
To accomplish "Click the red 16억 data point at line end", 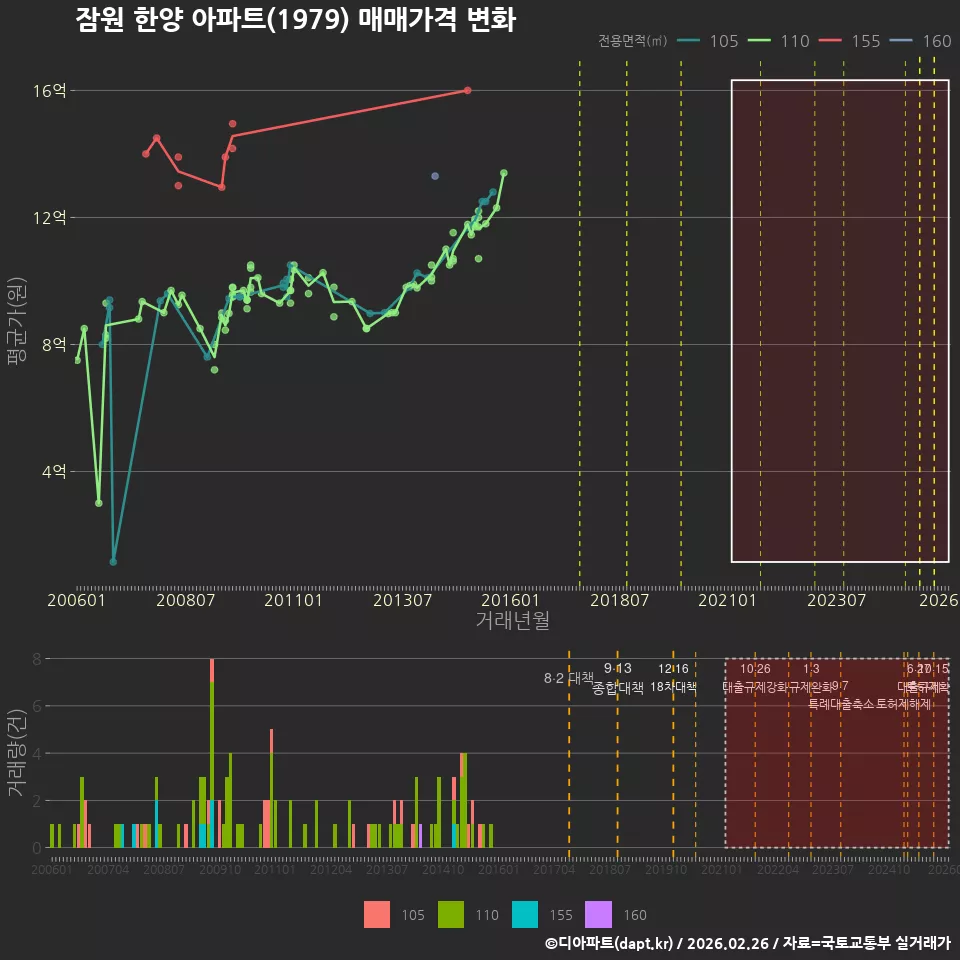I will 468,90.
